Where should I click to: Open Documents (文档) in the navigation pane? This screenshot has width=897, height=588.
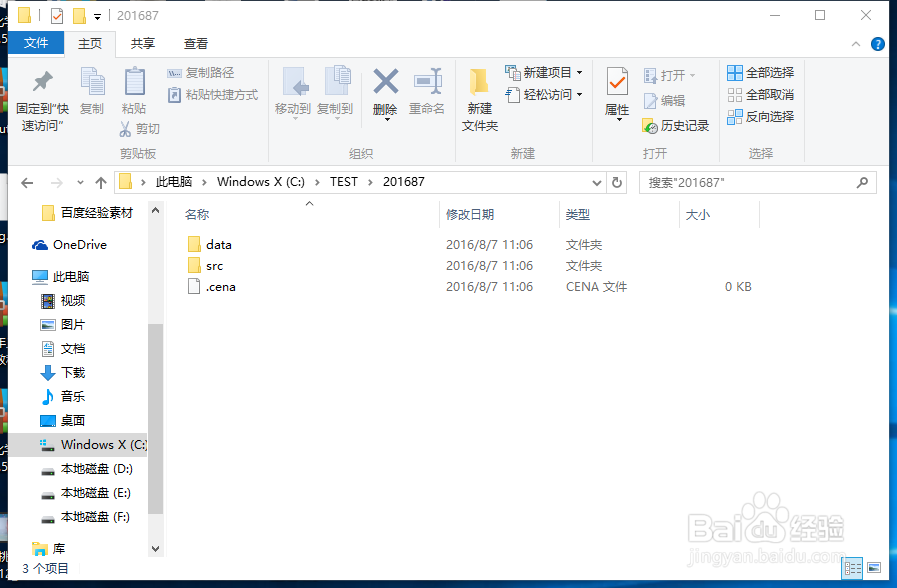[63, 349]
